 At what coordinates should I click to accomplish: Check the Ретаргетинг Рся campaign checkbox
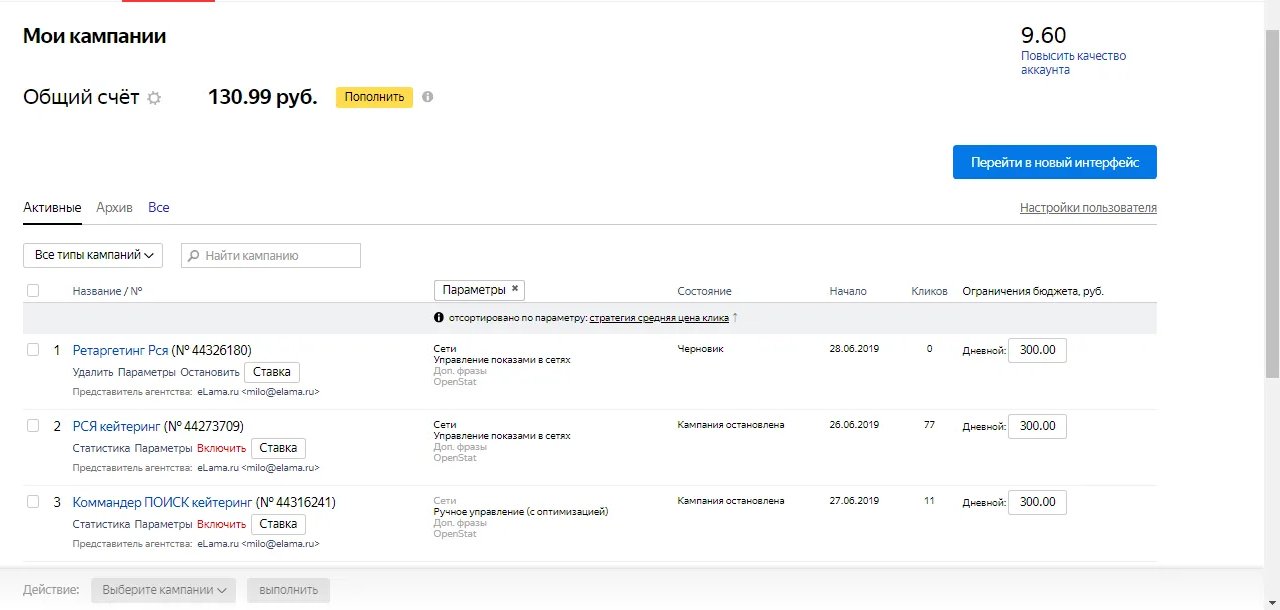[33, 350]
